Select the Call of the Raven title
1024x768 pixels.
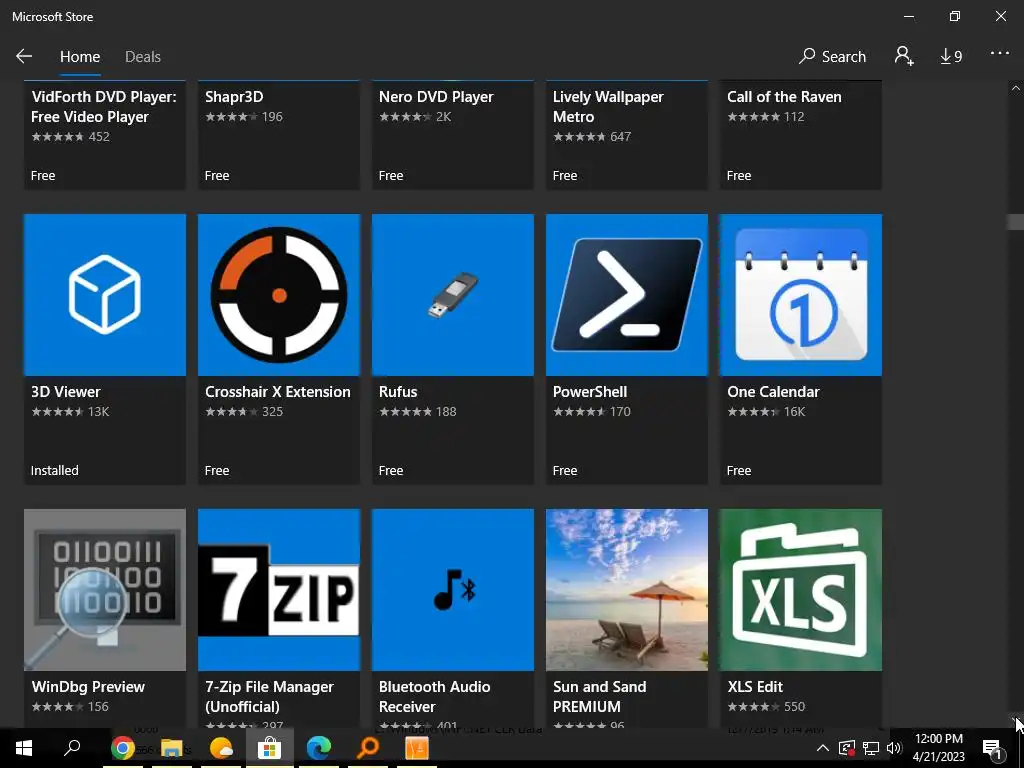click(x=784, y=97)
